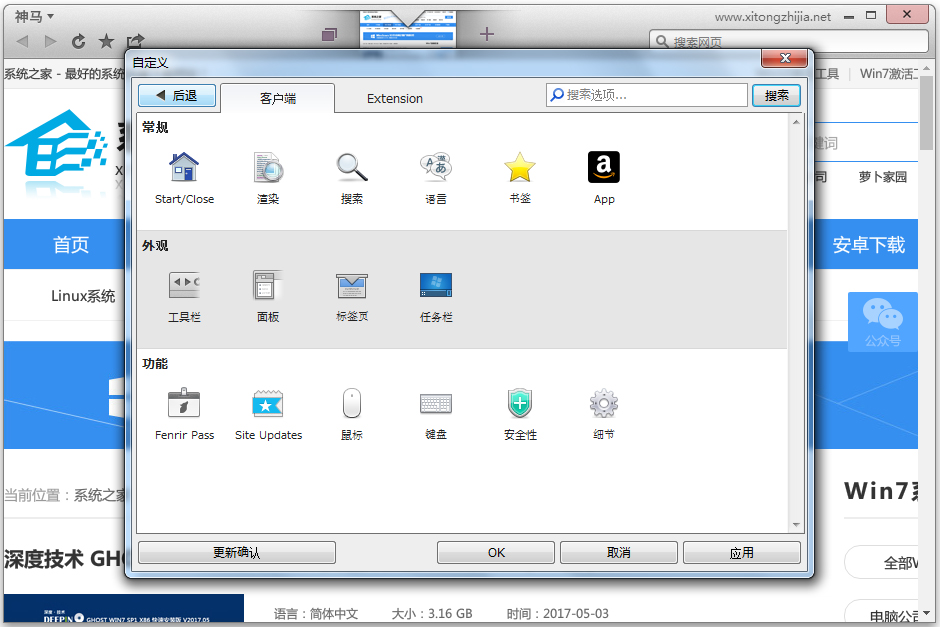Viewport: 940px width, 627px height.
Task: Click the 后退 back button in dialog
Action: point(177,95)
